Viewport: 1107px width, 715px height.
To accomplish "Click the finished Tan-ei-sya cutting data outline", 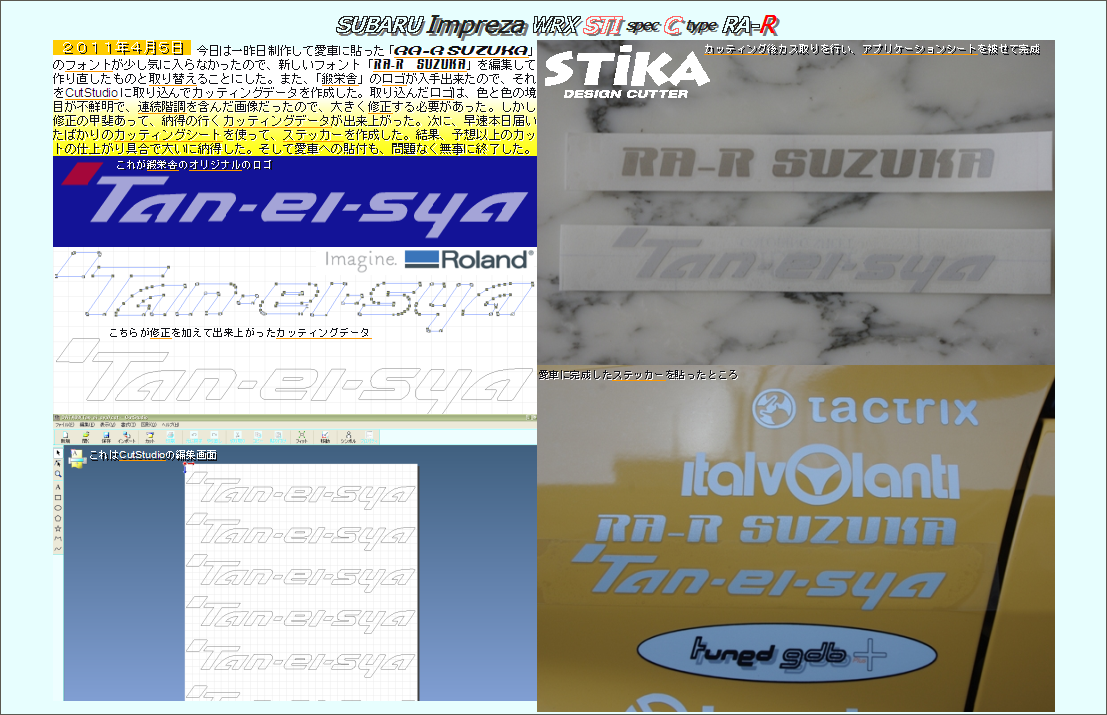I will (x=294, y=375).
